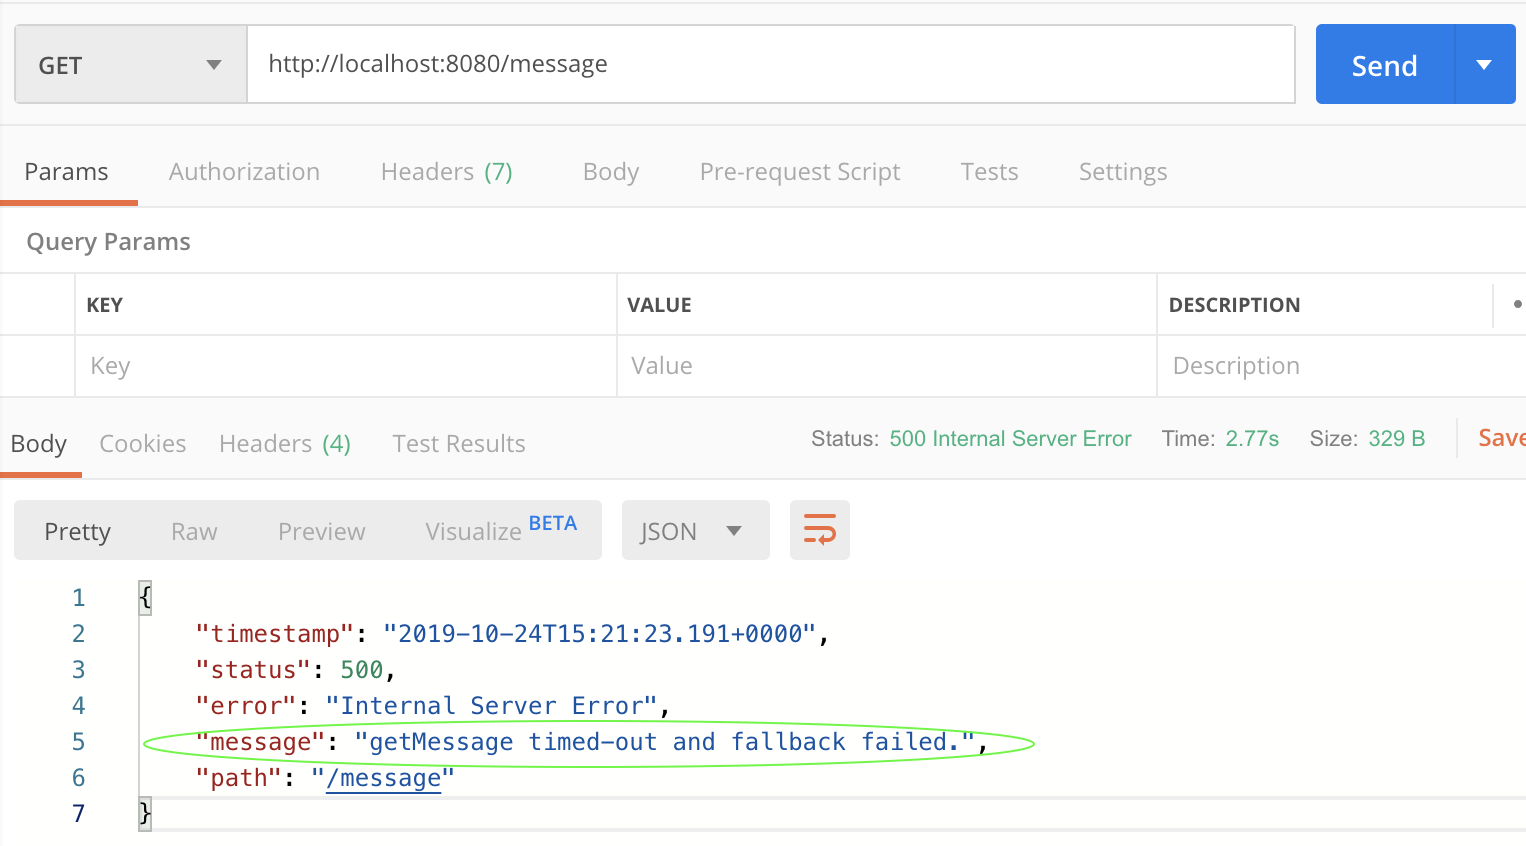
Task: Open response Headers (4) tab
Action: click(284, 444)
